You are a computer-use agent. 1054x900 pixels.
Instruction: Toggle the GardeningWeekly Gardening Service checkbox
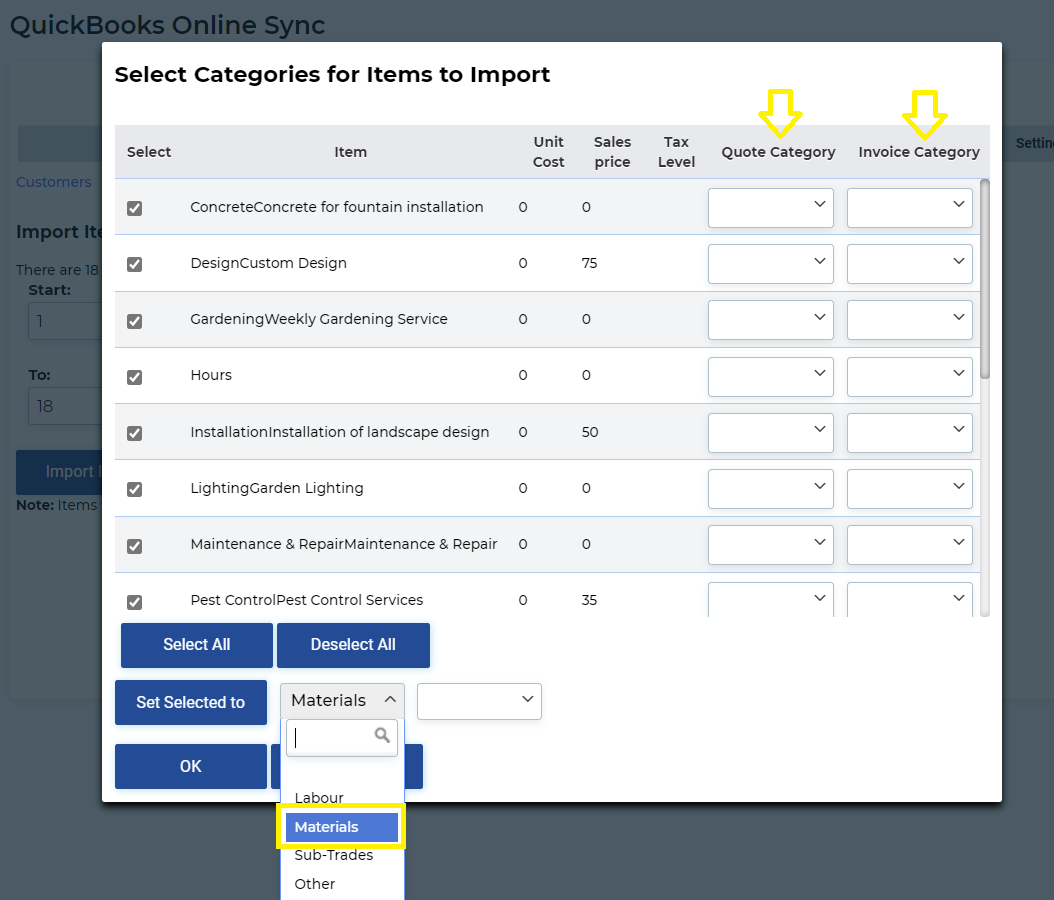click(x=134, y=321)
